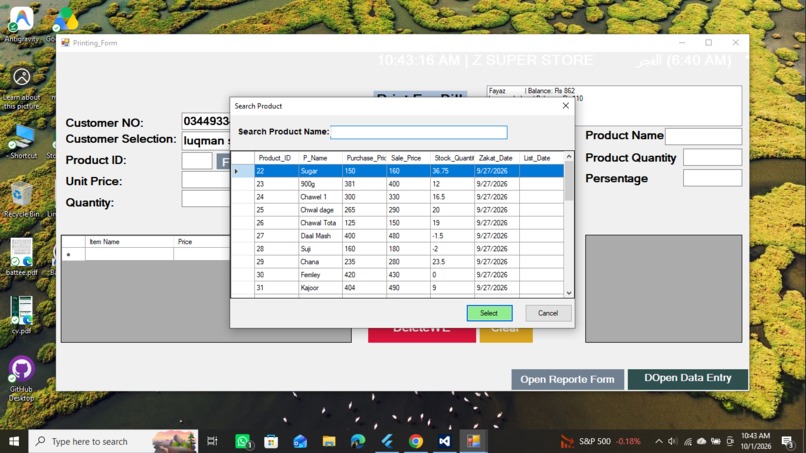Image resolution: width=806 pixels, height=453 pixels.
Task: Switch to Visual Studio in the taskbar
Action: pyautogui.click(x=445, y=441)
